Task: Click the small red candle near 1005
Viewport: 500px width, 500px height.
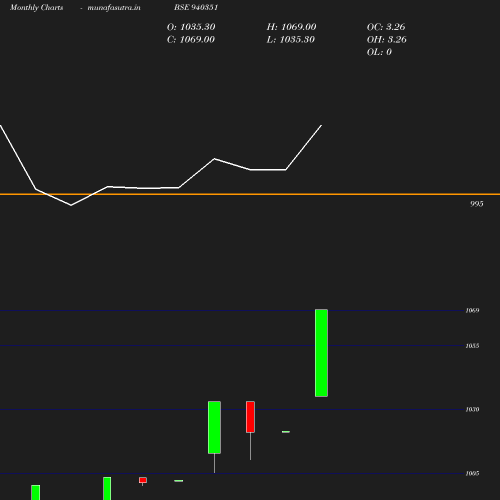Action: pyautogui.click(x=143, y=480)
